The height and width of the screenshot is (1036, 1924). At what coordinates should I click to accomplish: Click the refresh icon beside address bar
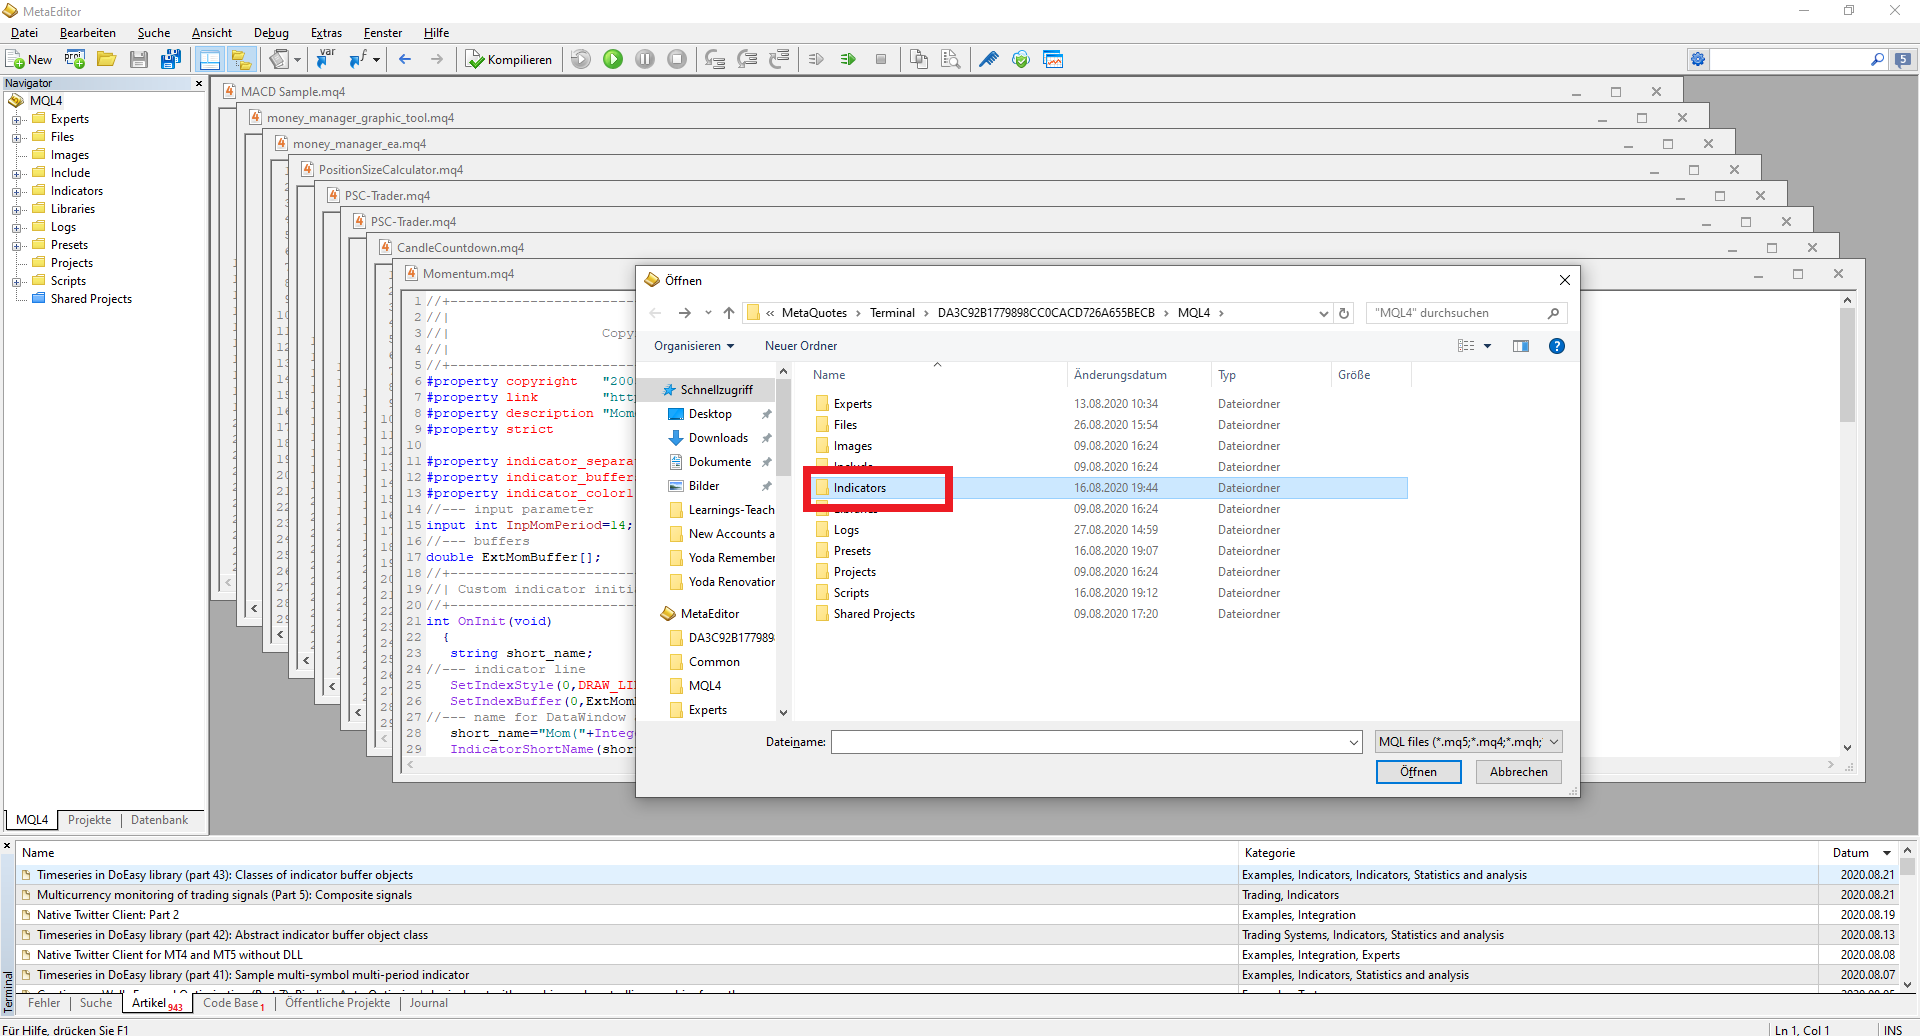tap(1344, 314)
